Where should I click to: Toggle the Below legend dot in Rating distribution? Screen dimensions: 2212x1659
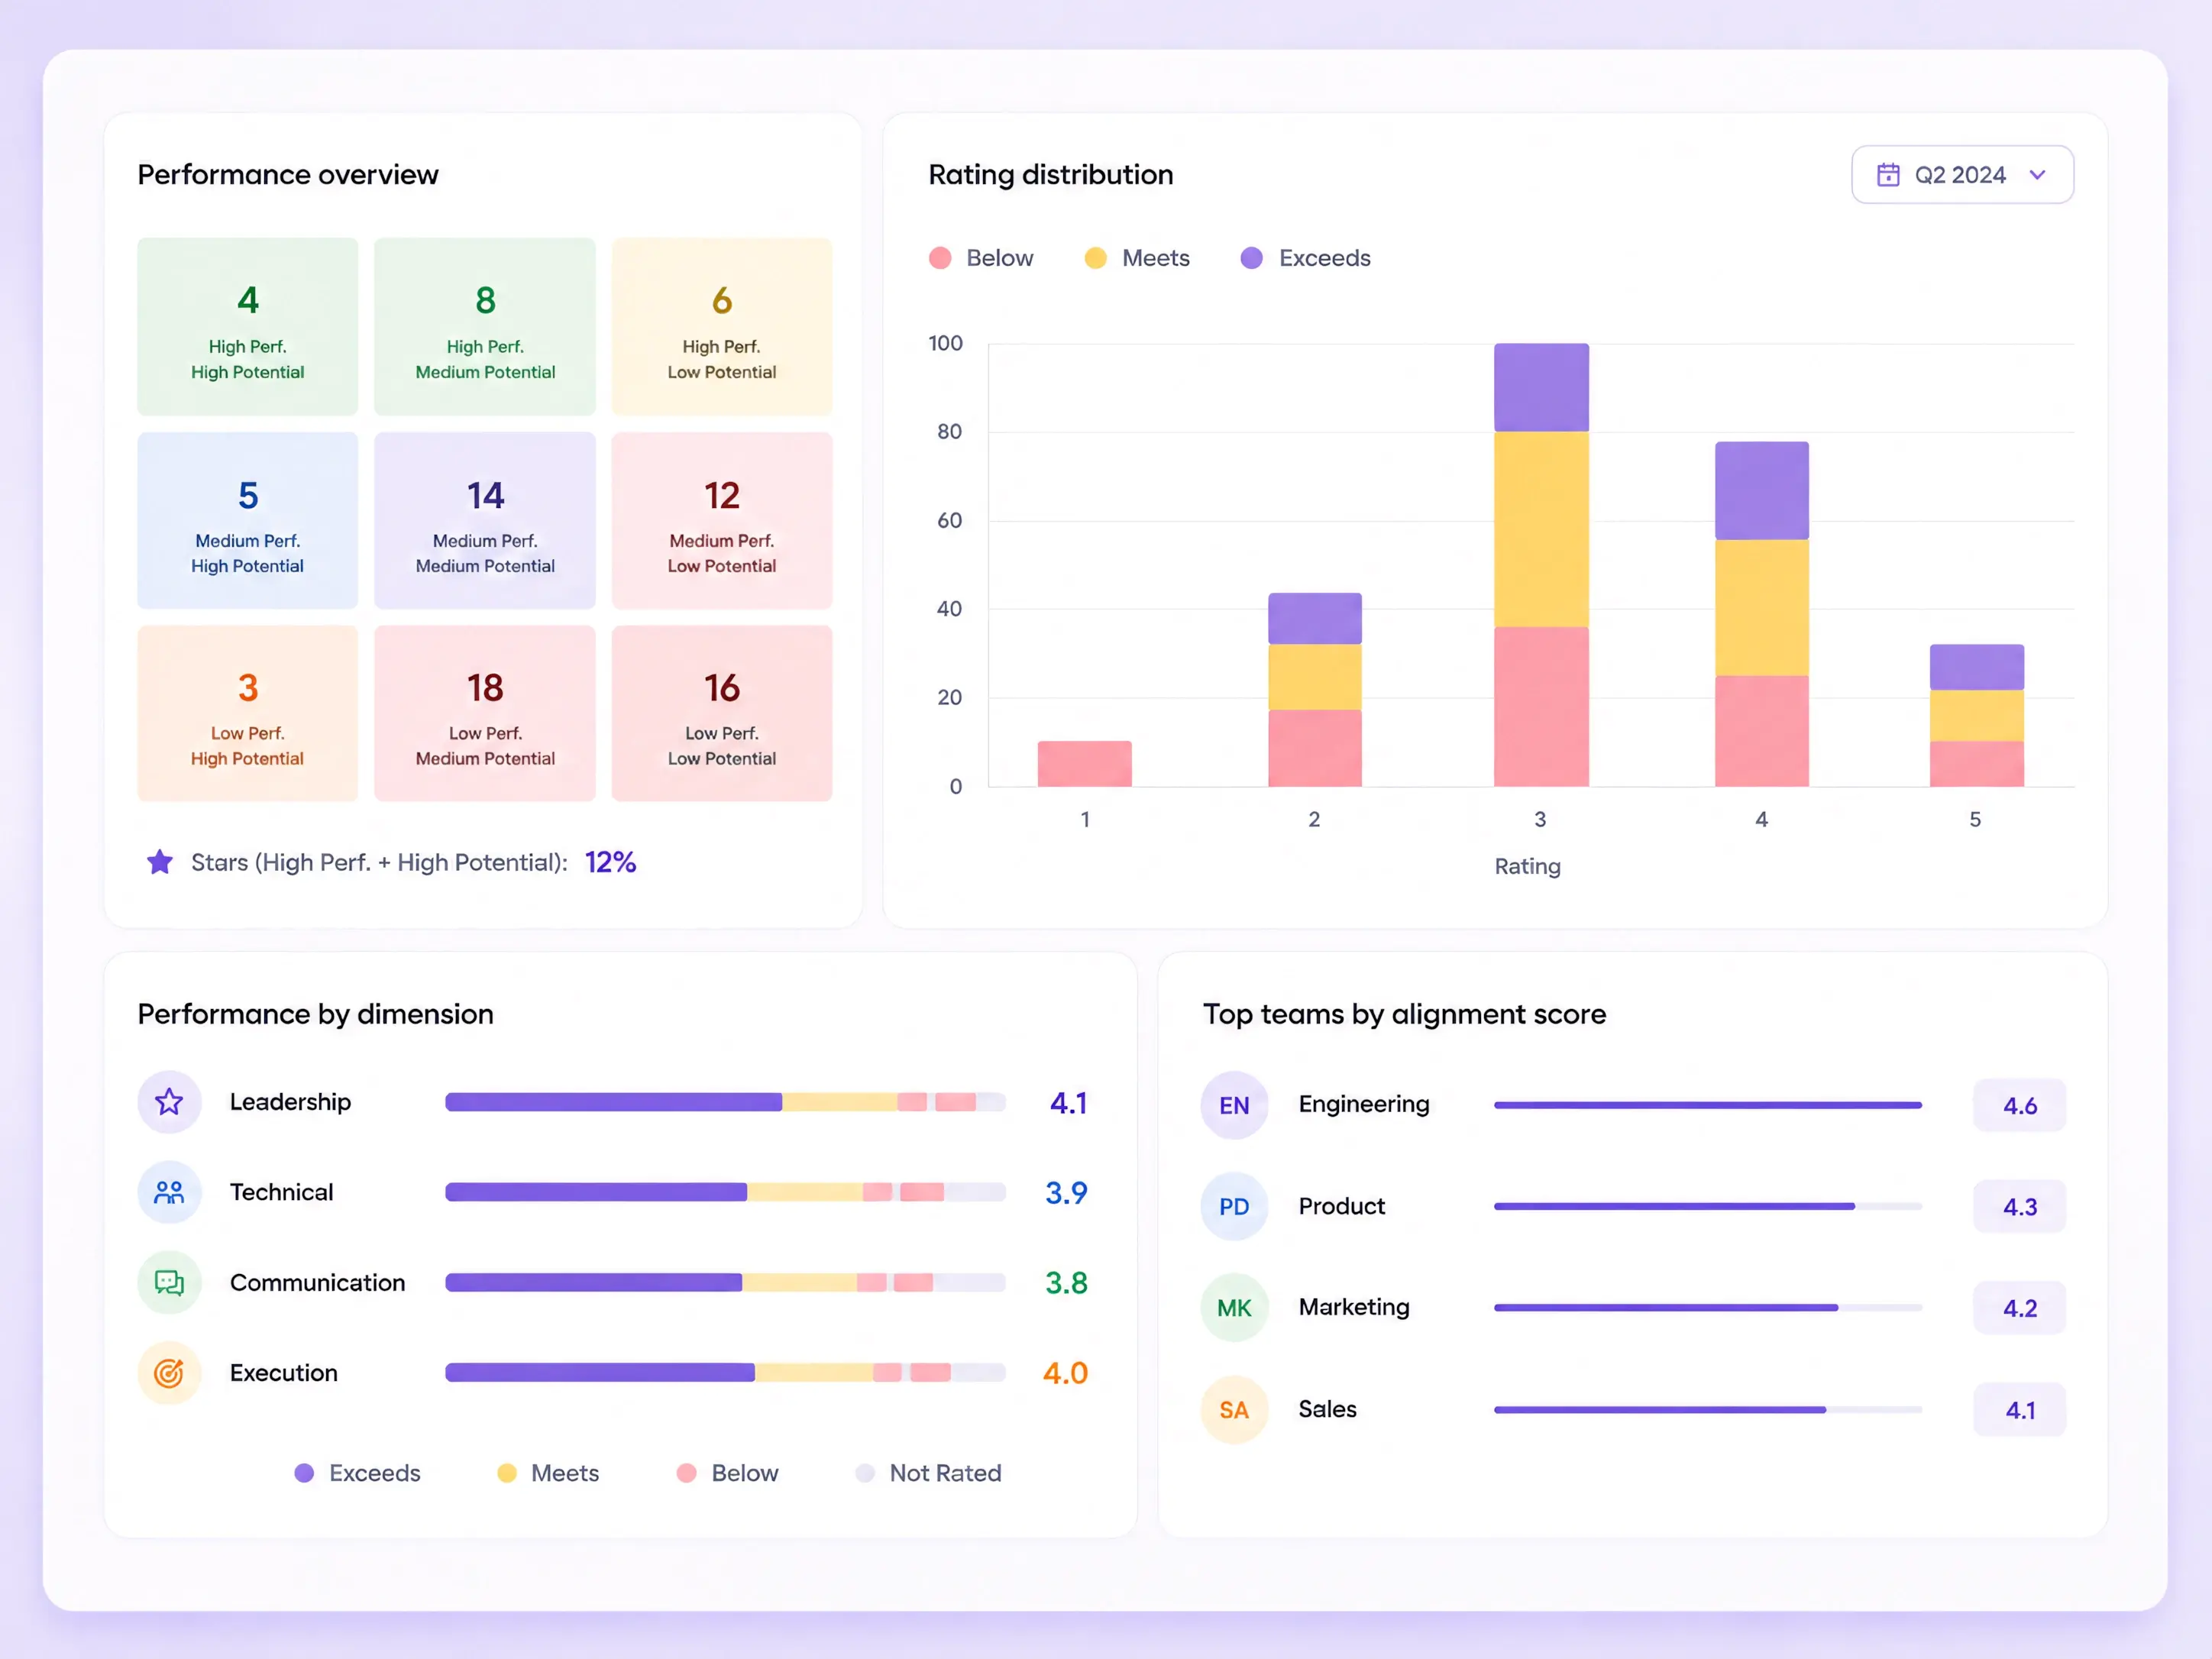(940, 258)
